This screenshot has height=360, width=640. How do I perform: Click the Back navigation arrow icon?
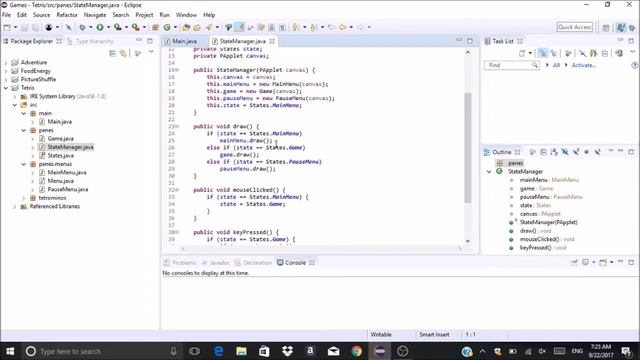tap(342, 27)
